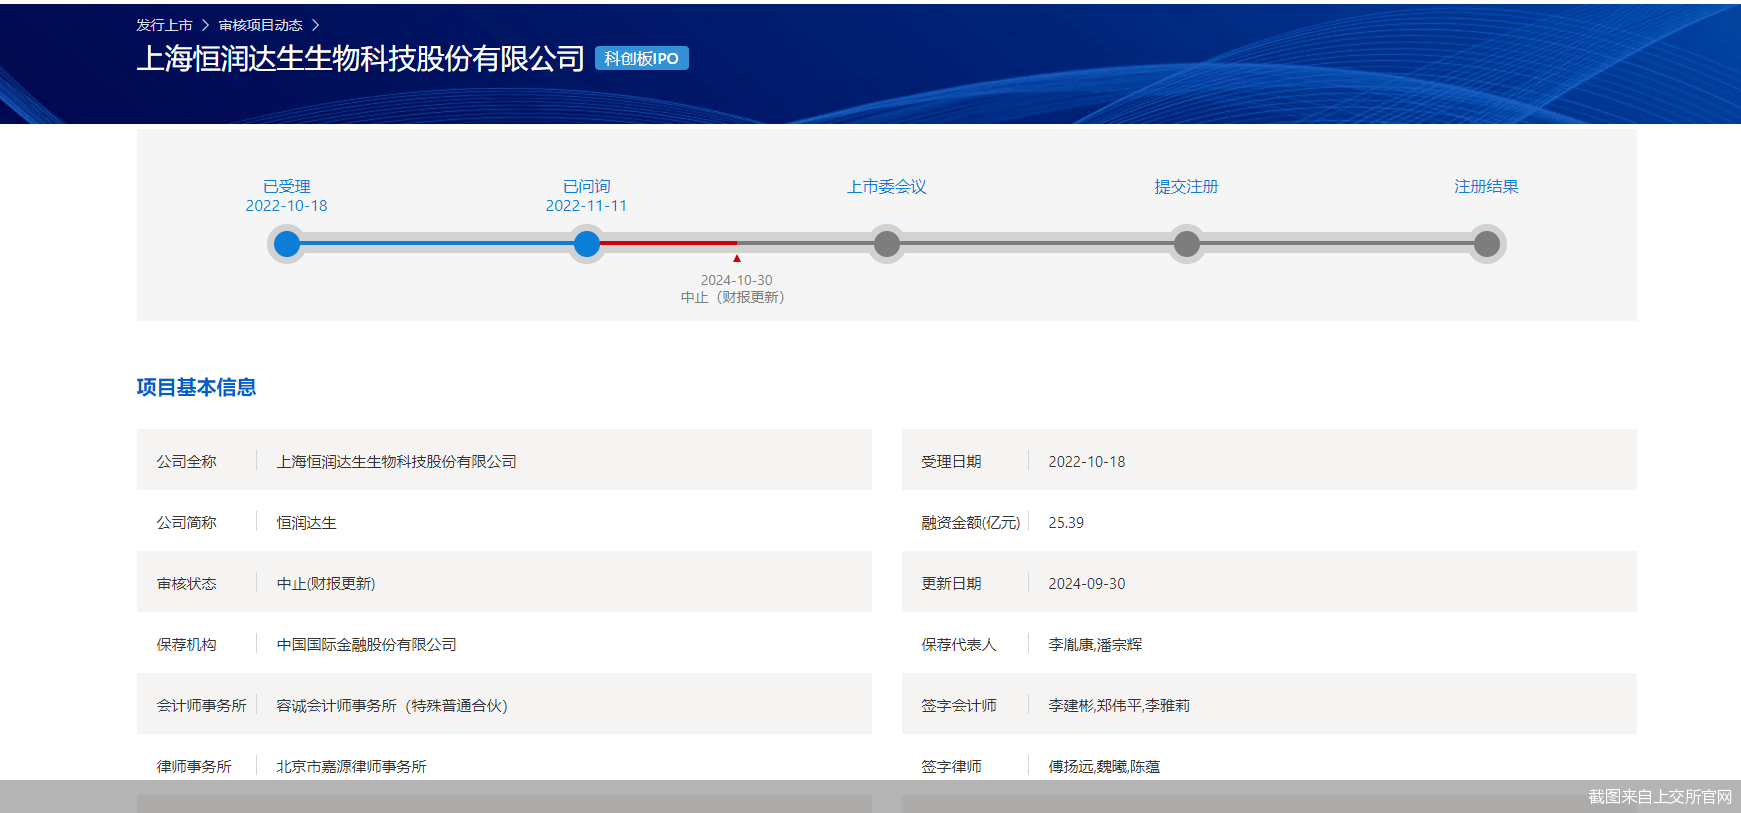Click the 已受理 timeline node circle

287,244
